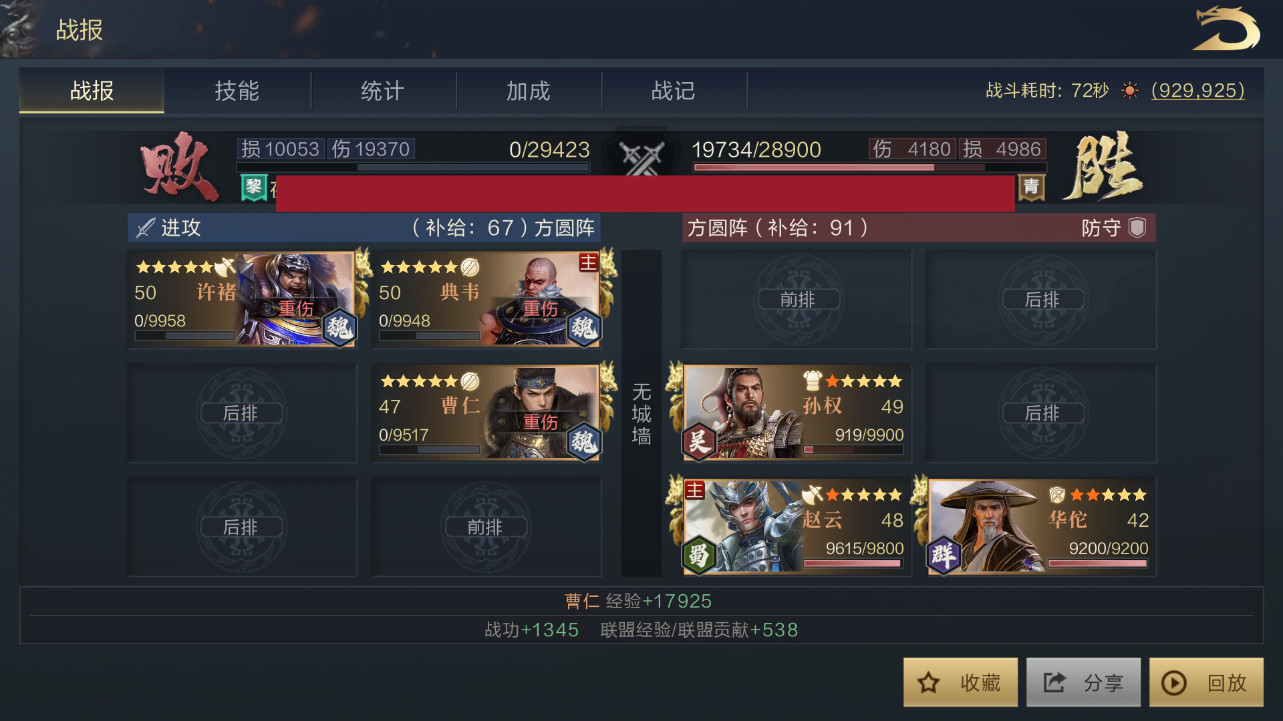Click the golden dragon back icon

click(x=1226, y=29)
